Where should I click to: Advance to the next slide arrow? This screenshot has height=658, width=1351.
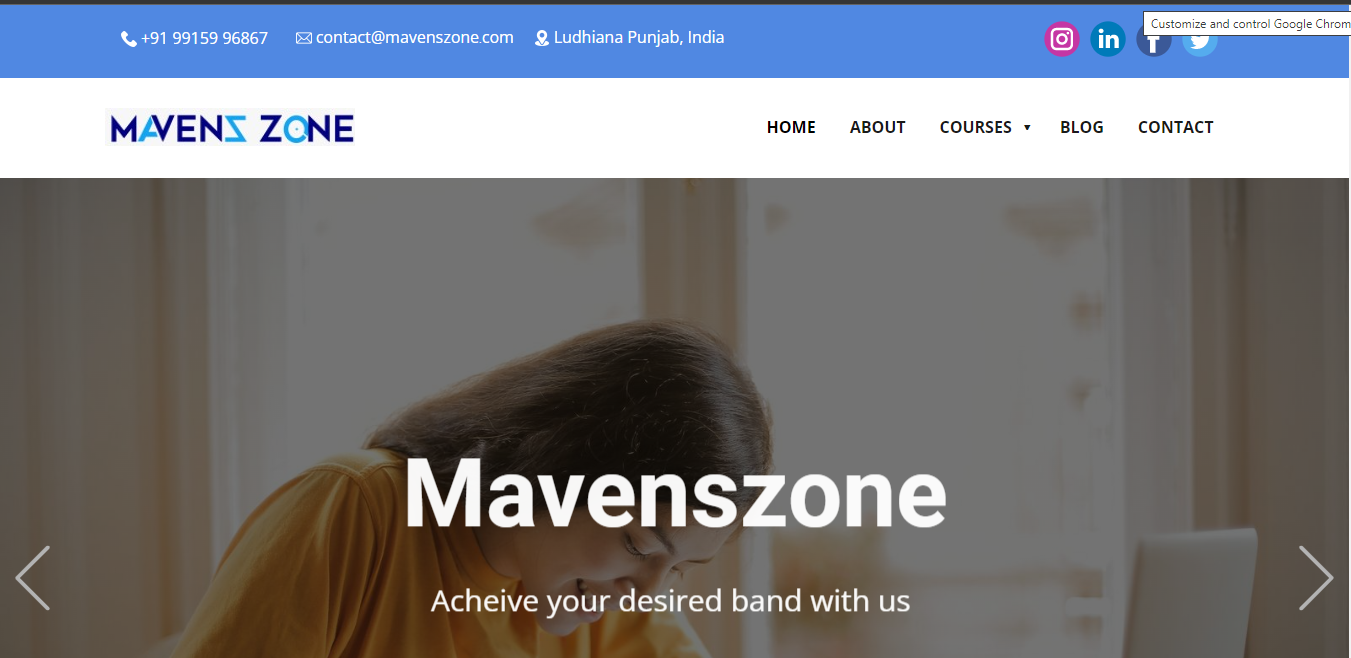(x=1316, y=578)
